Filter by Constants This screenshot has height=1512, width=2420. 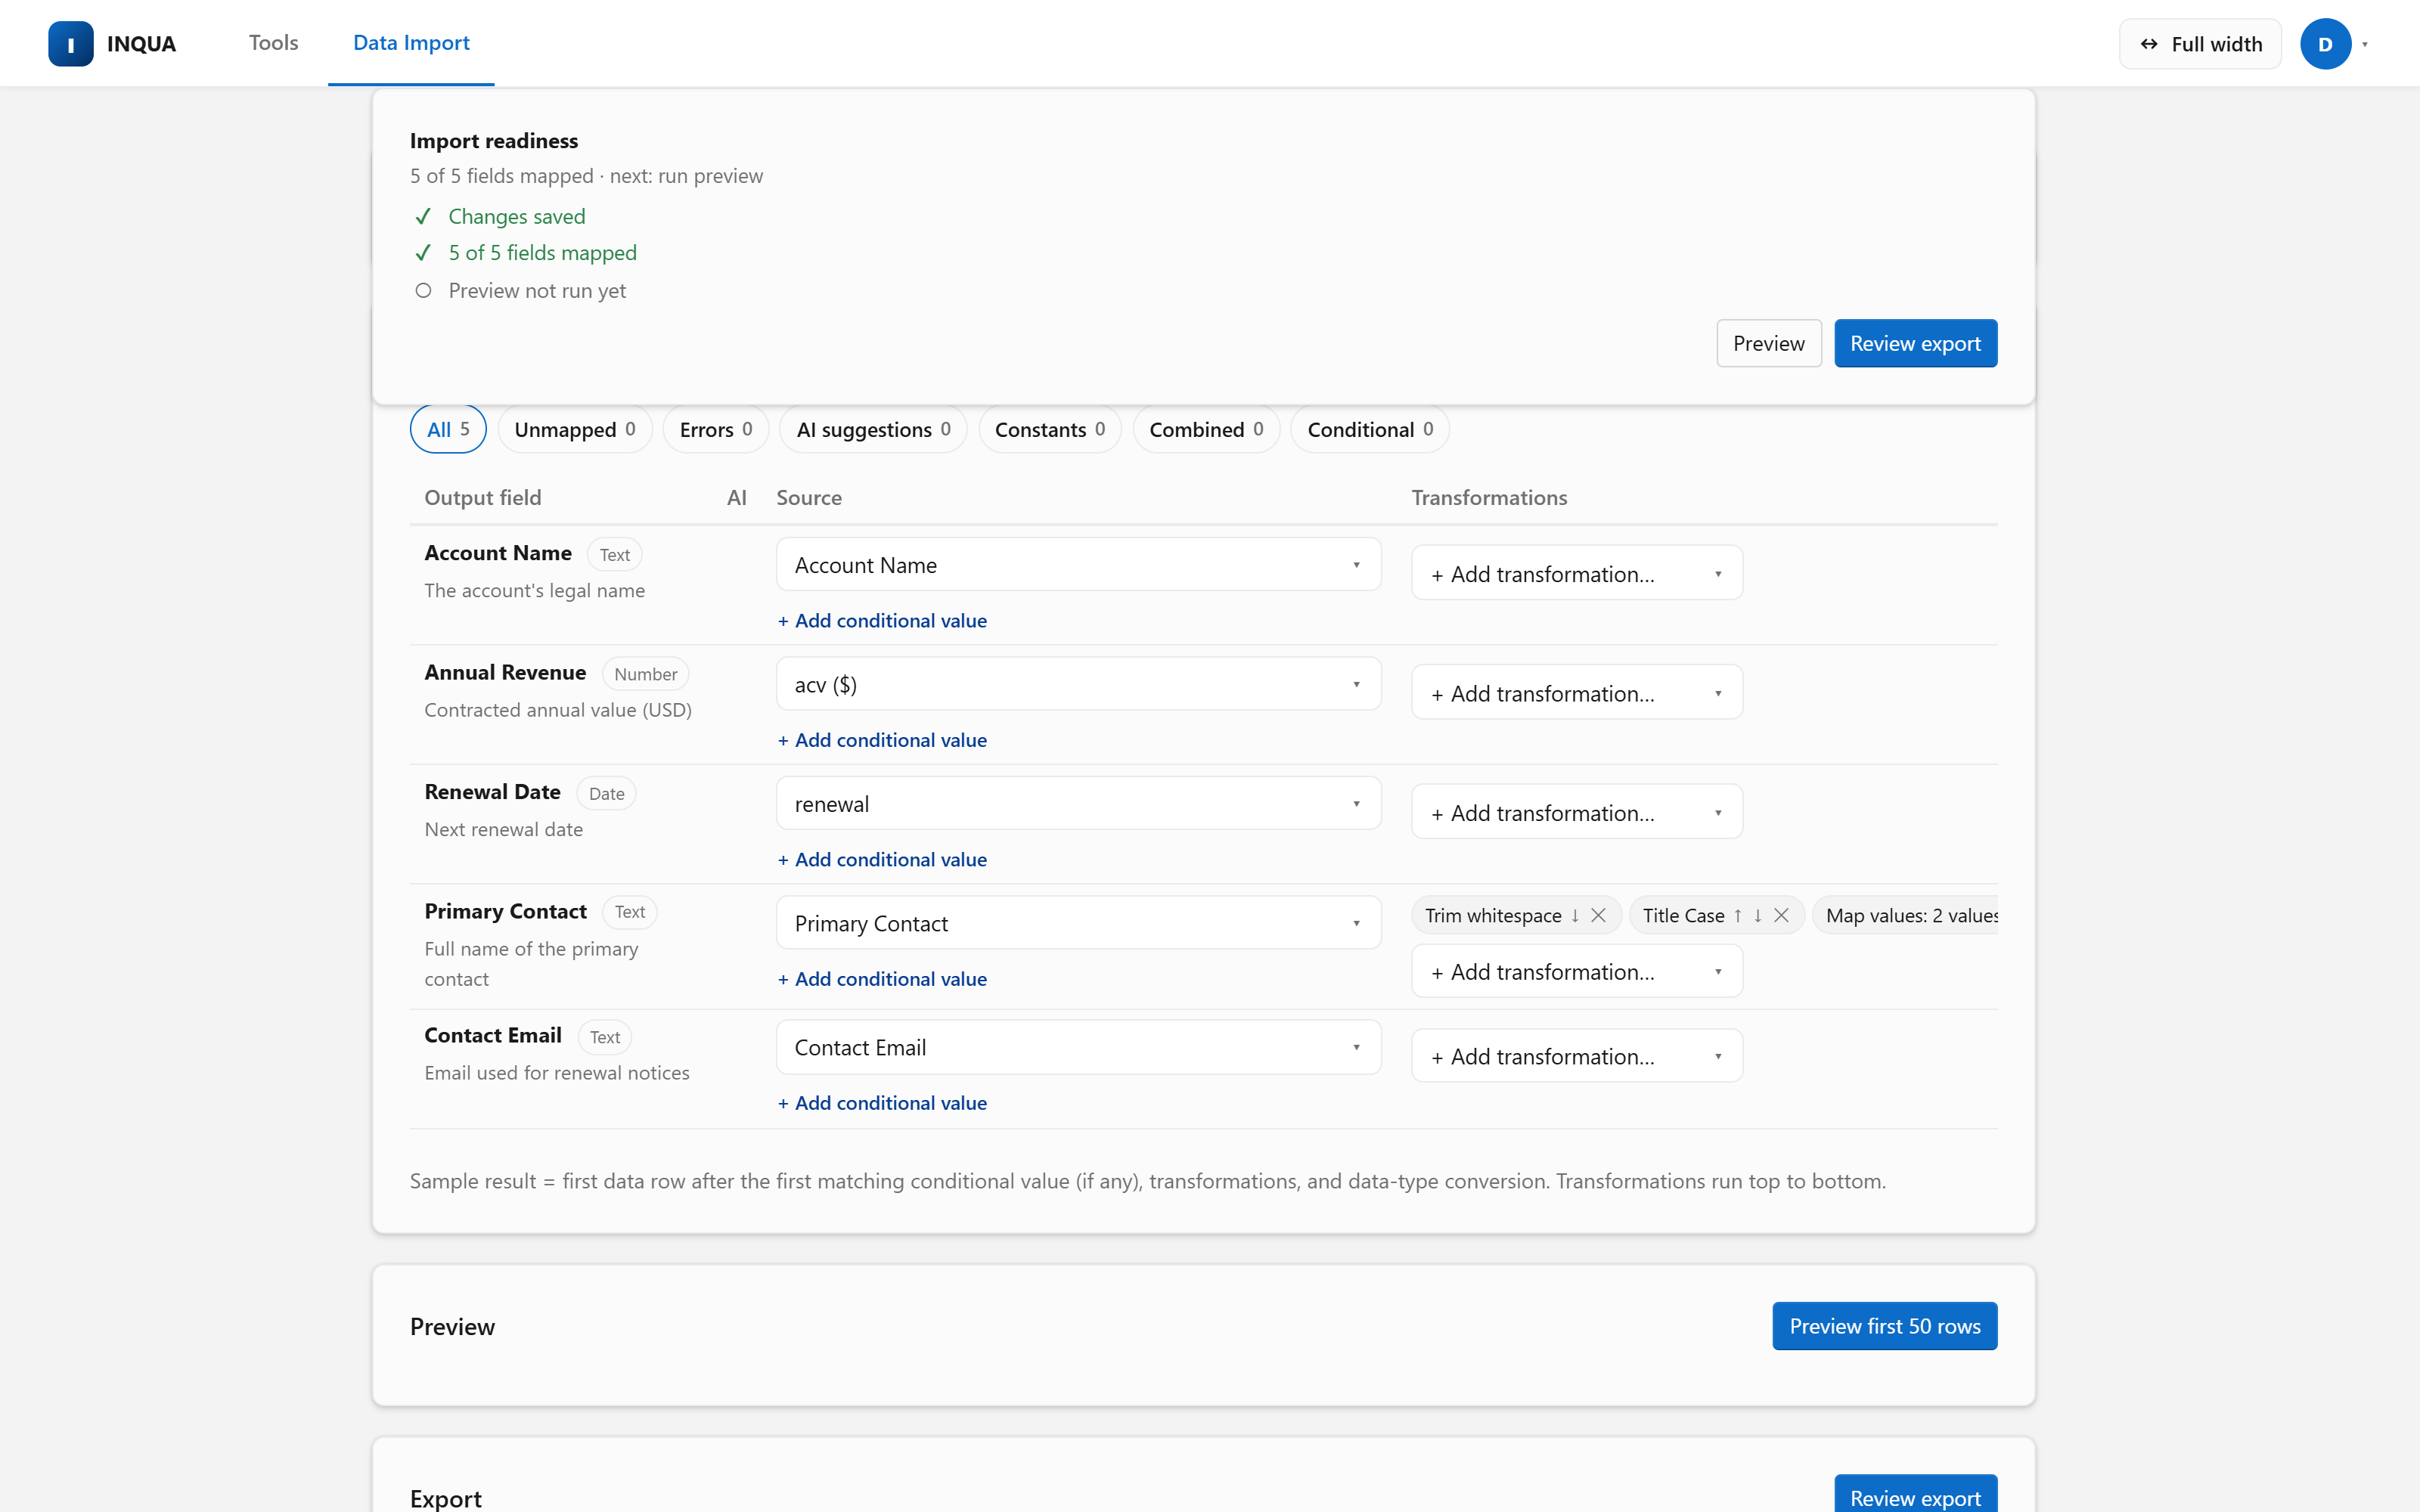(x=1050, y=429)
